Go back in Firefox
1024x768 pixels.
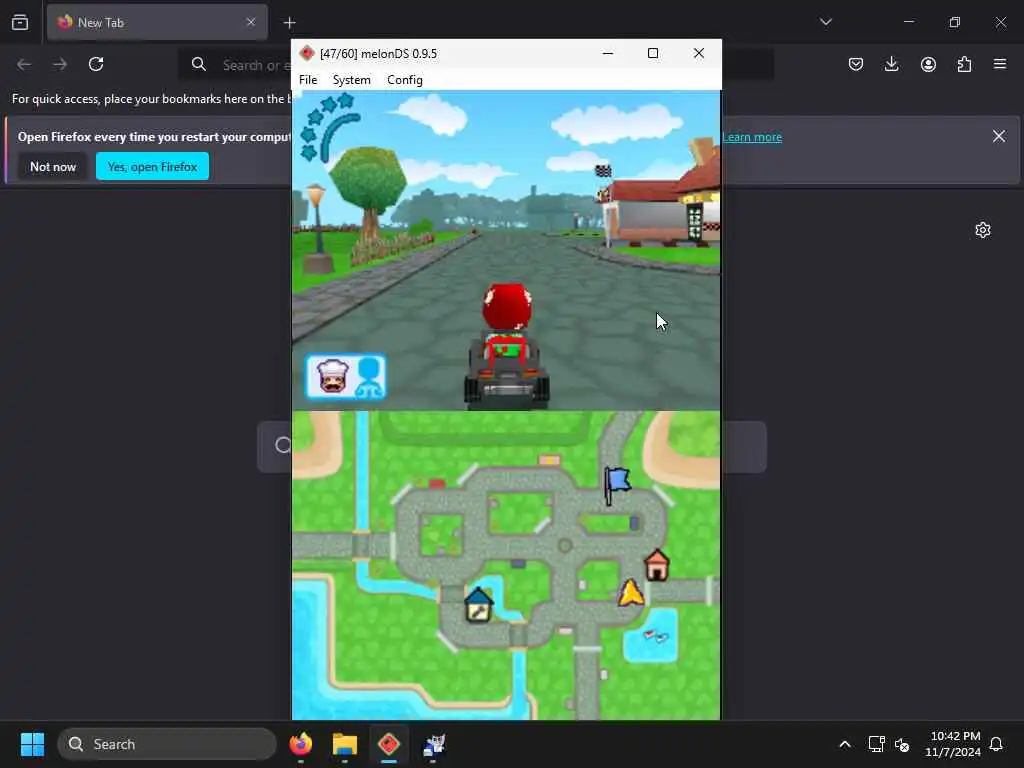coord(24,64)
